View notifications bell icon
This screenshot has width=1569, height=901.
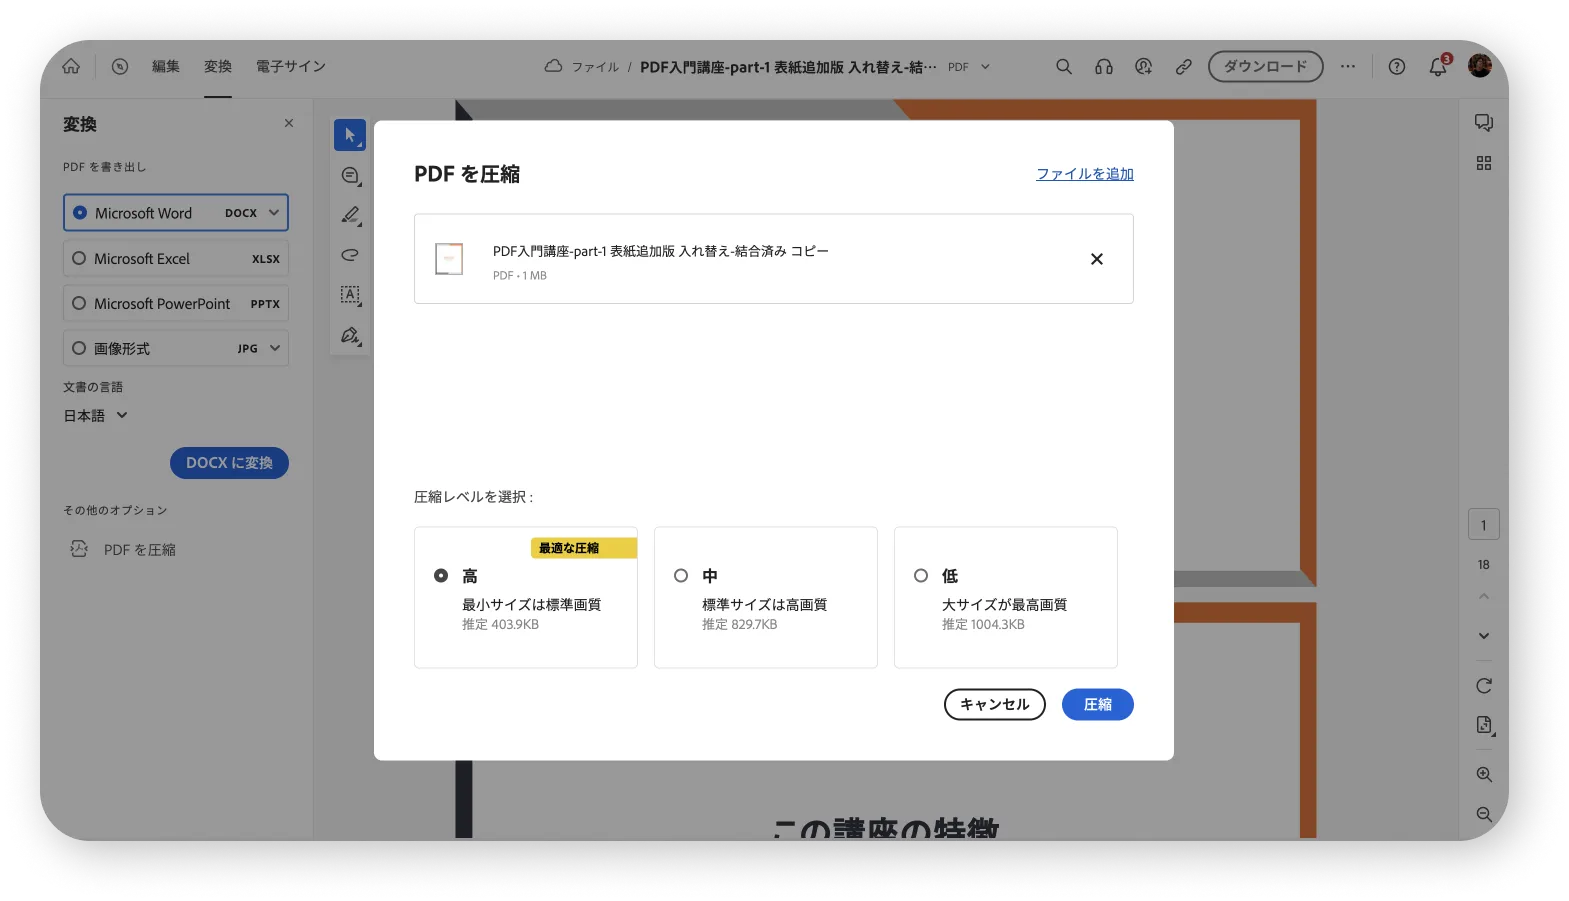1438,66
